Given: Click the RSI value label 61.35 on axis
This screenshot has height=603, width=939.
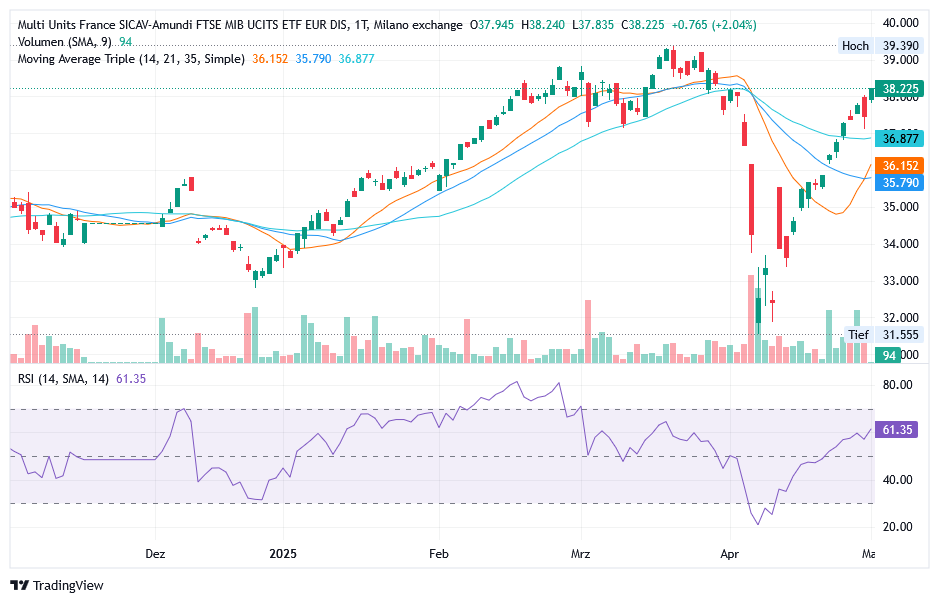Looking at the screenshot, I should (896, 429).
